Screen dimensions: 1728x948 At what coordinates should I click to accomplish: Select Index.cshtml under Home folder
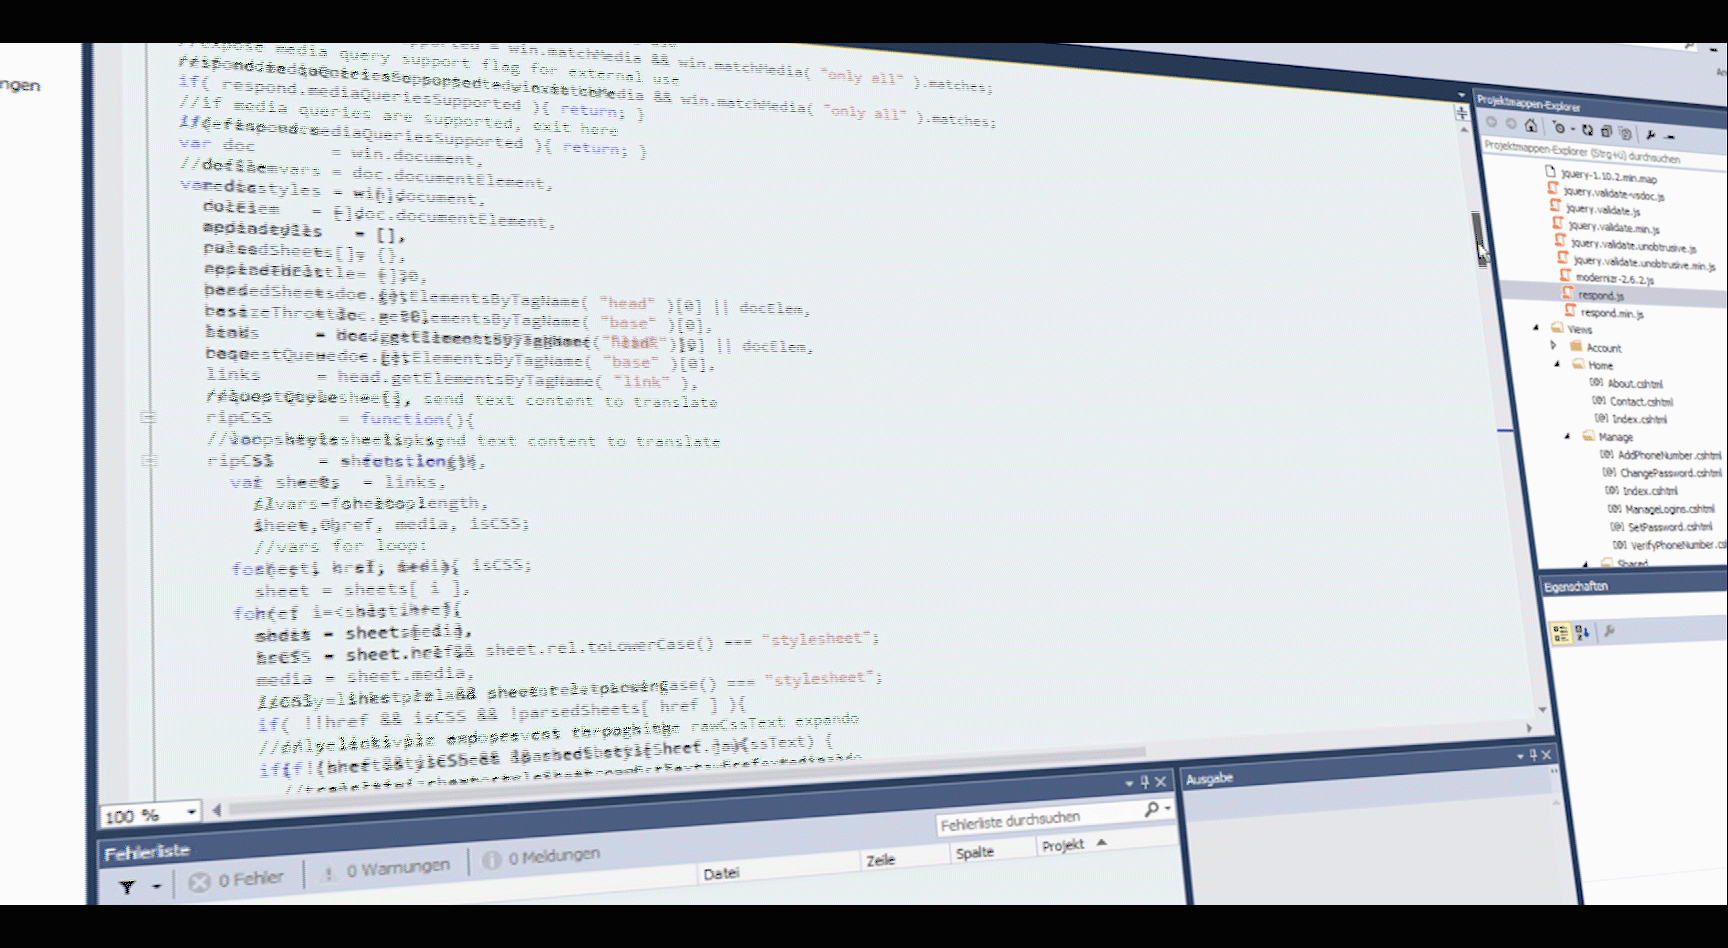[1638, 419]
